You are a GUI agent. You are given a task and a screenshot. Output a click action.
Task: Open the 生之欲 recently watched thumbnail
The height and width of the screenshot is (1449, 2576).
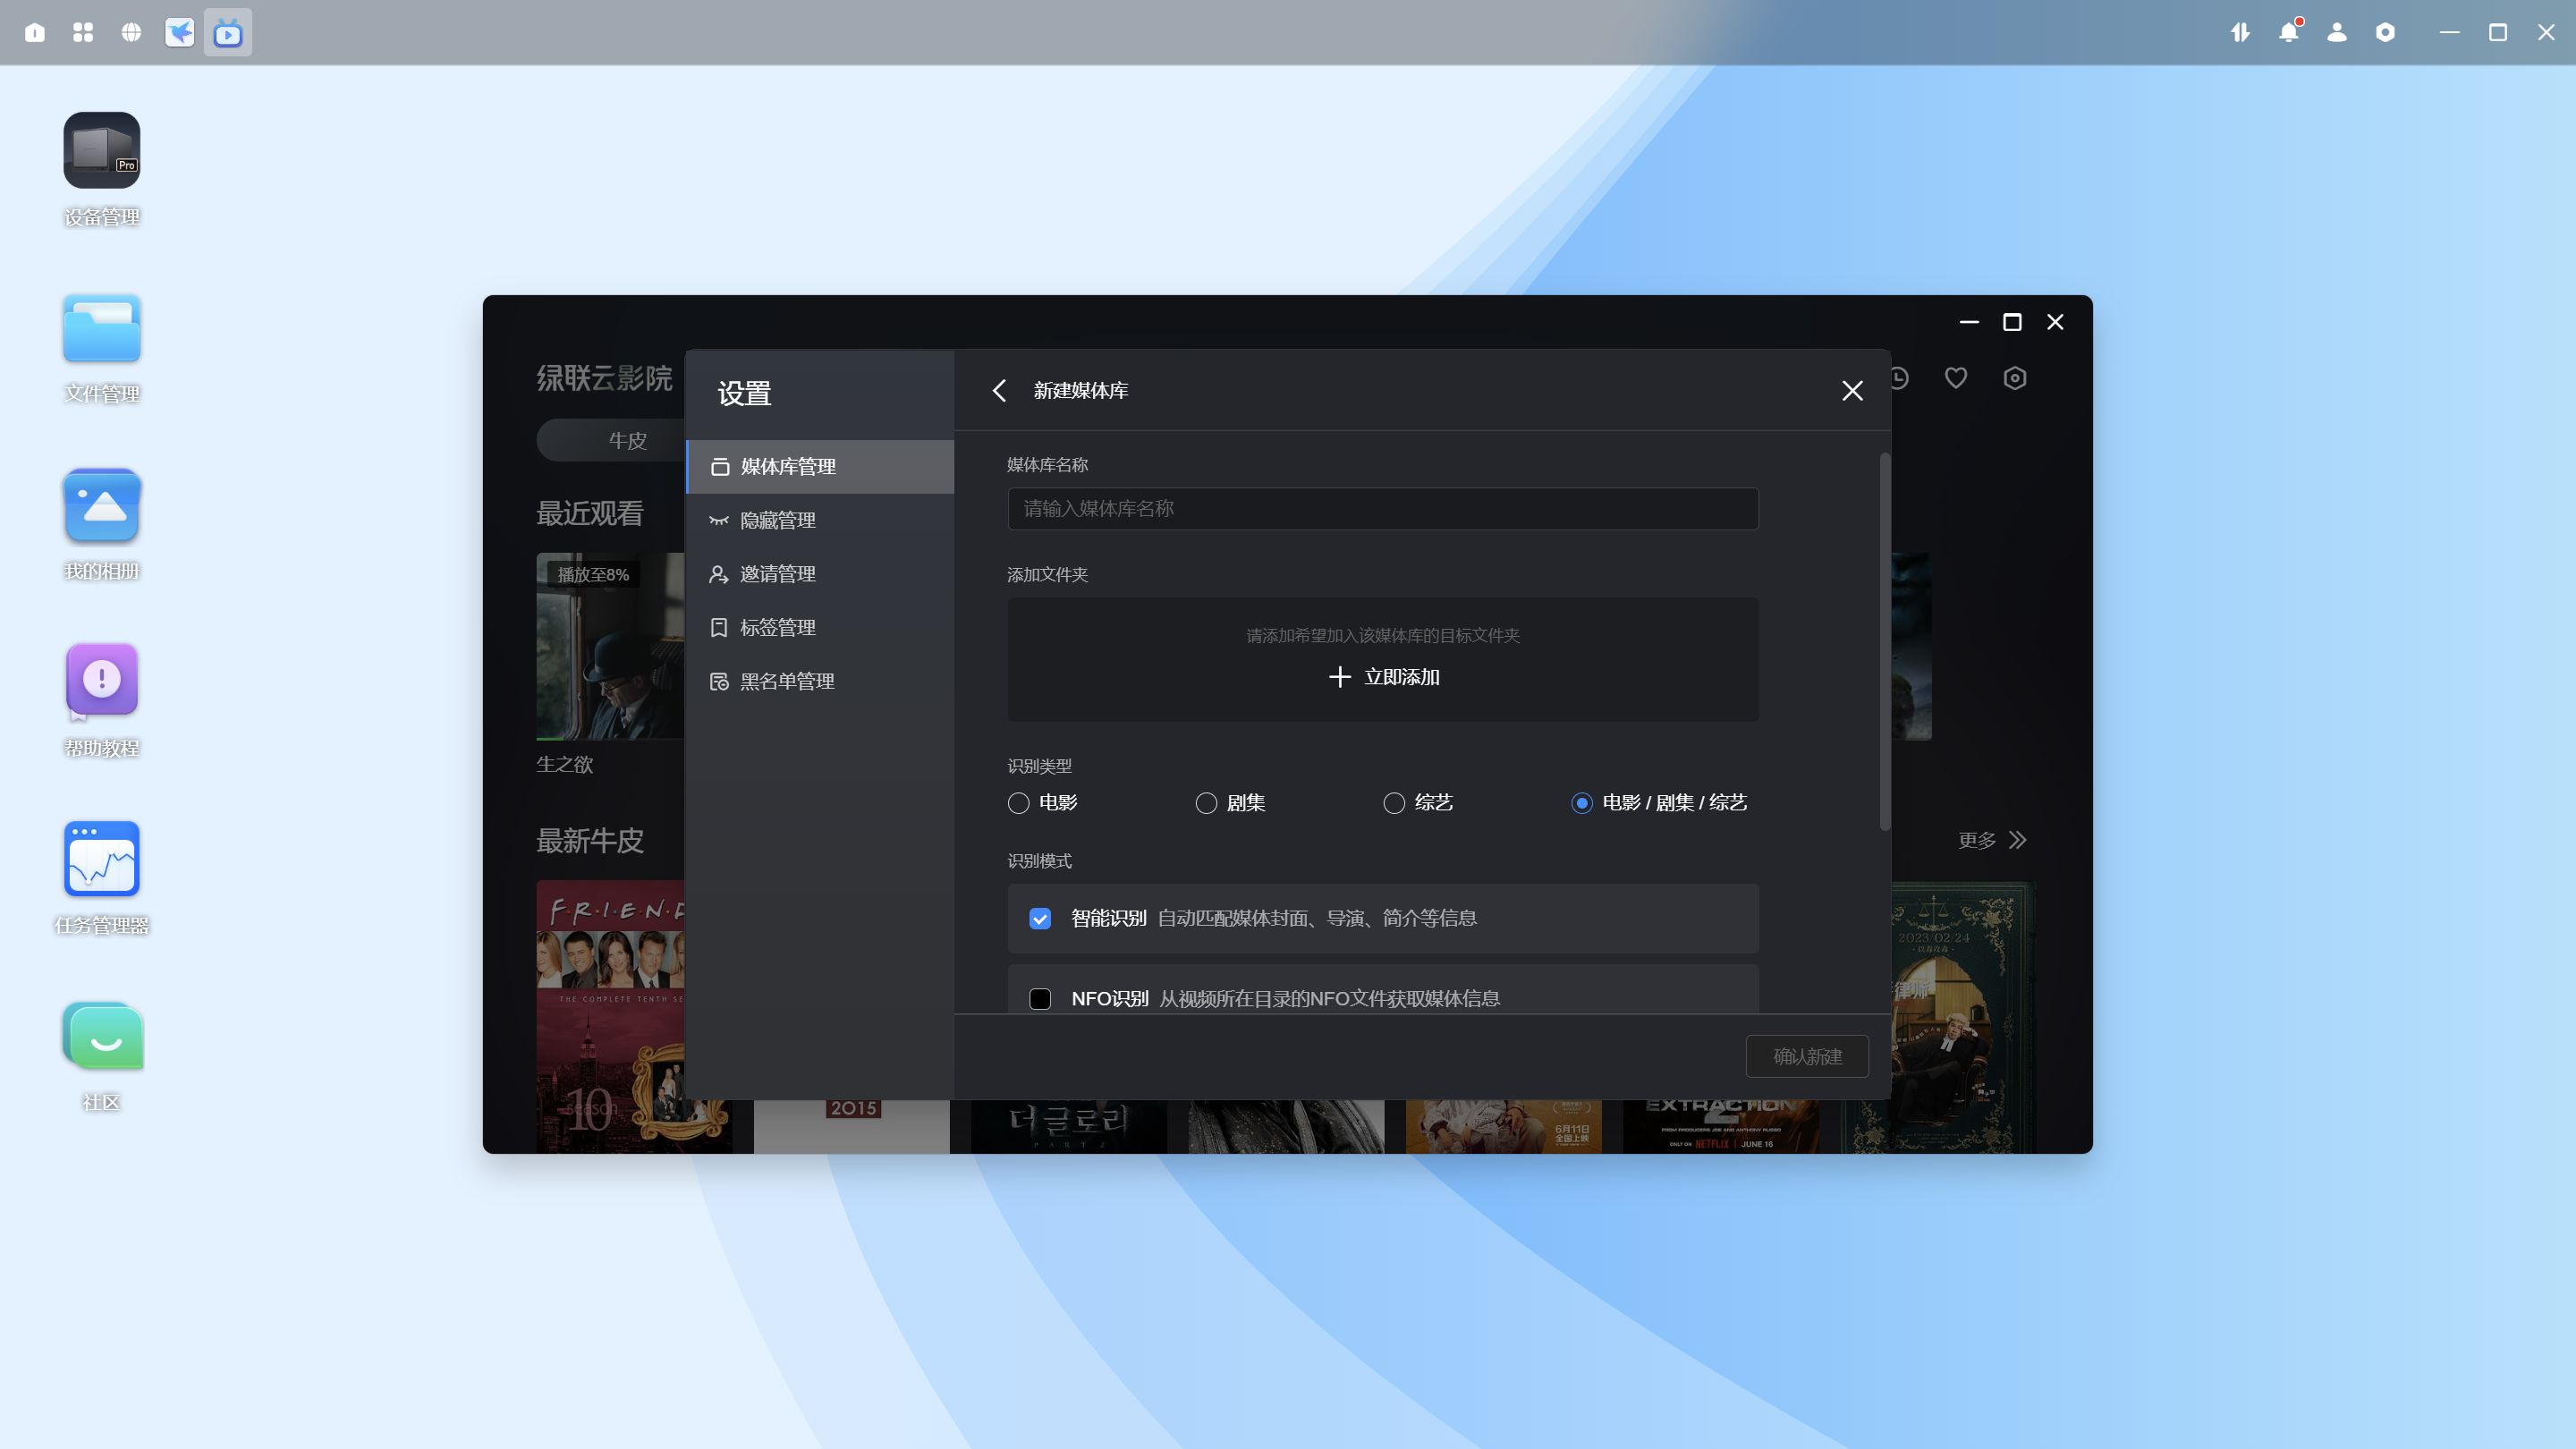pyautogui.click(x=610, y=646)
